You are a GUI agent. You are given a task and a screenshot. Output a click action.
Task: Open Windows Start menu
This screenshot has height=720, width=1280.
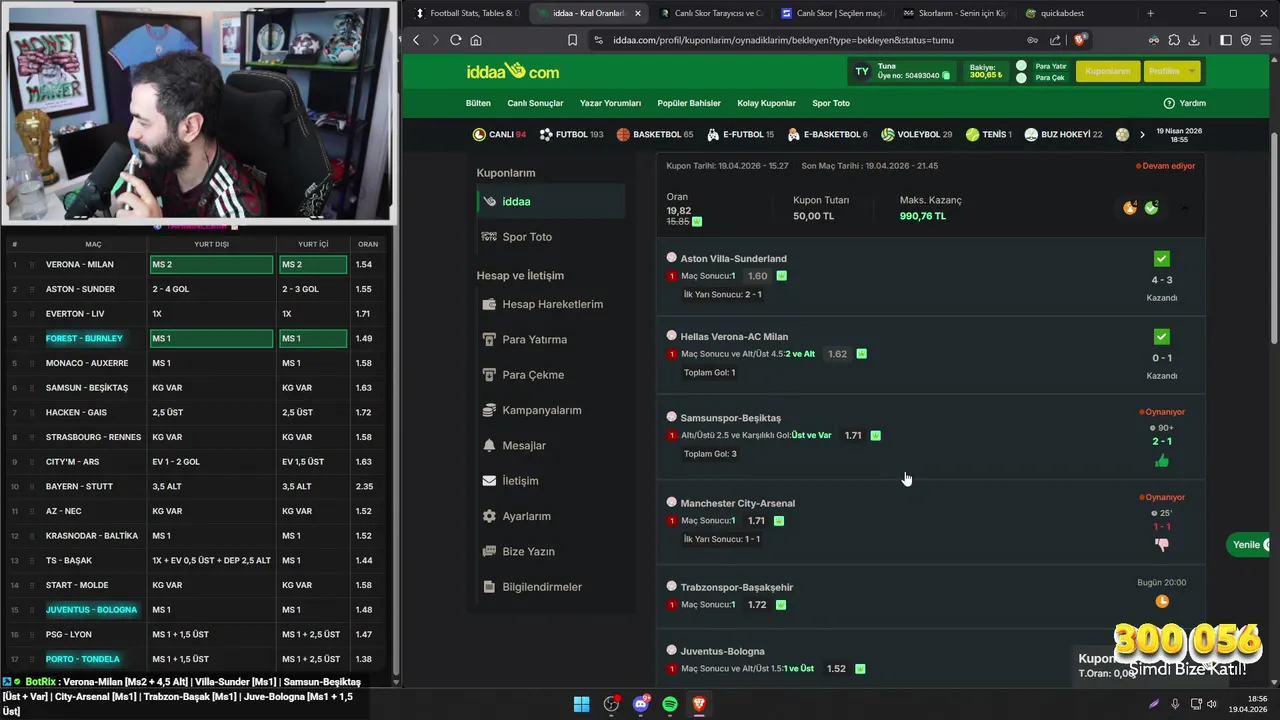581,704
